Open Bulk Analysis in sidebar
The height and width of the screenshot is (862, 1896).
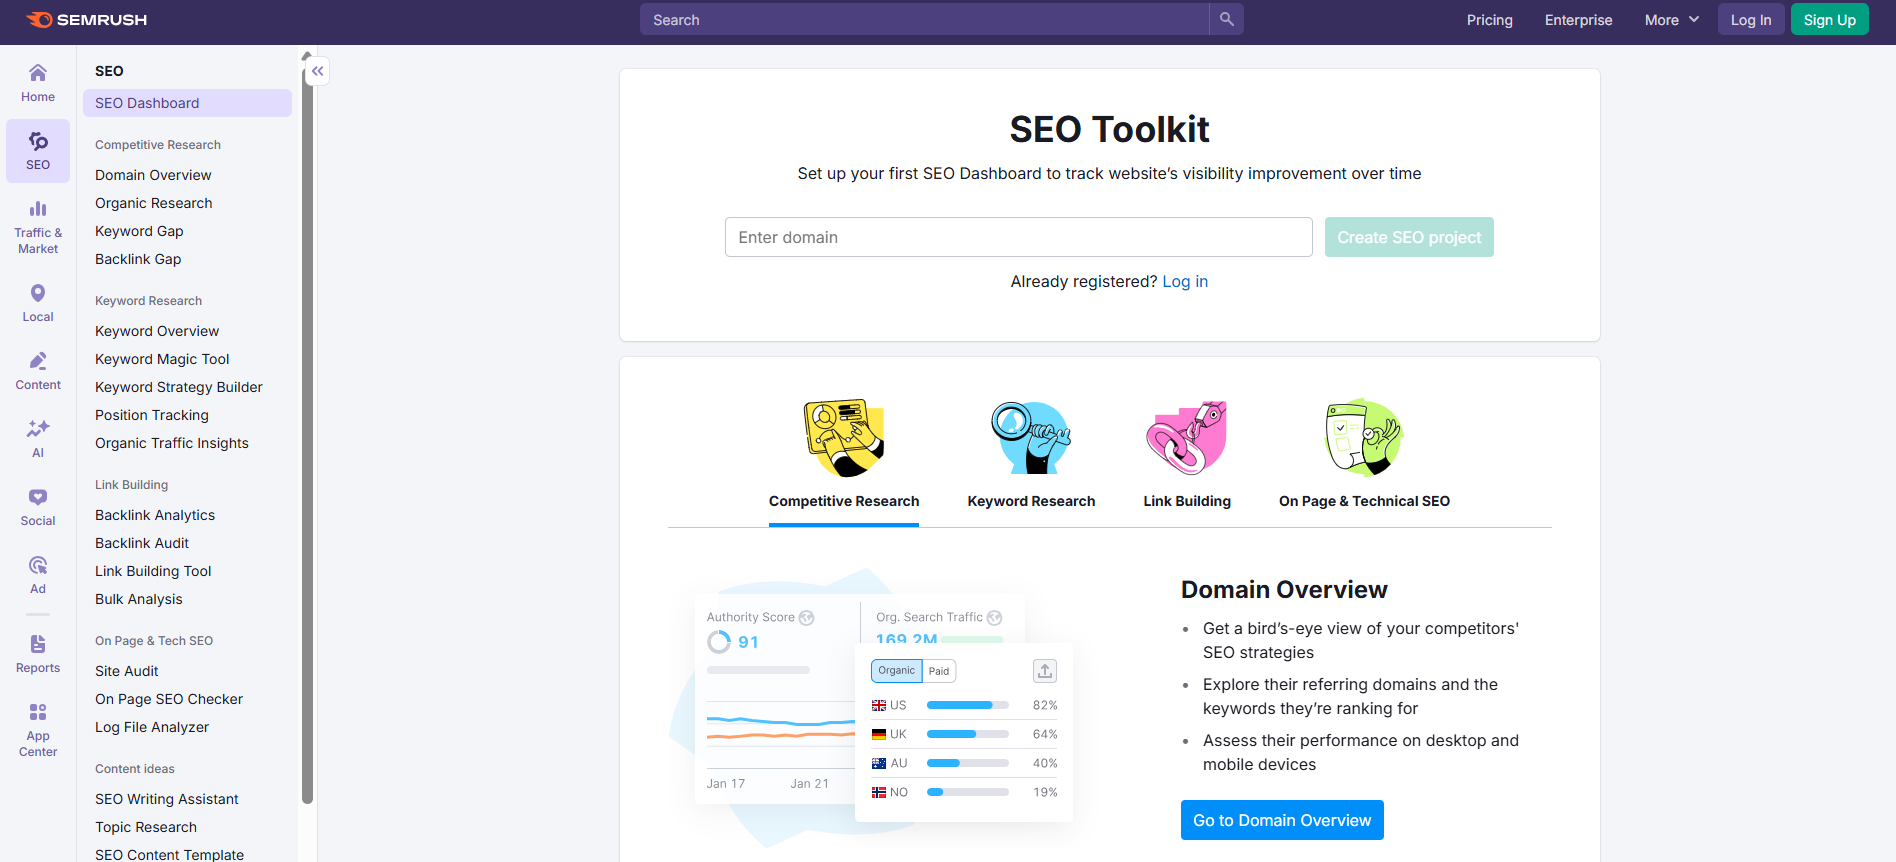[139, 599]
